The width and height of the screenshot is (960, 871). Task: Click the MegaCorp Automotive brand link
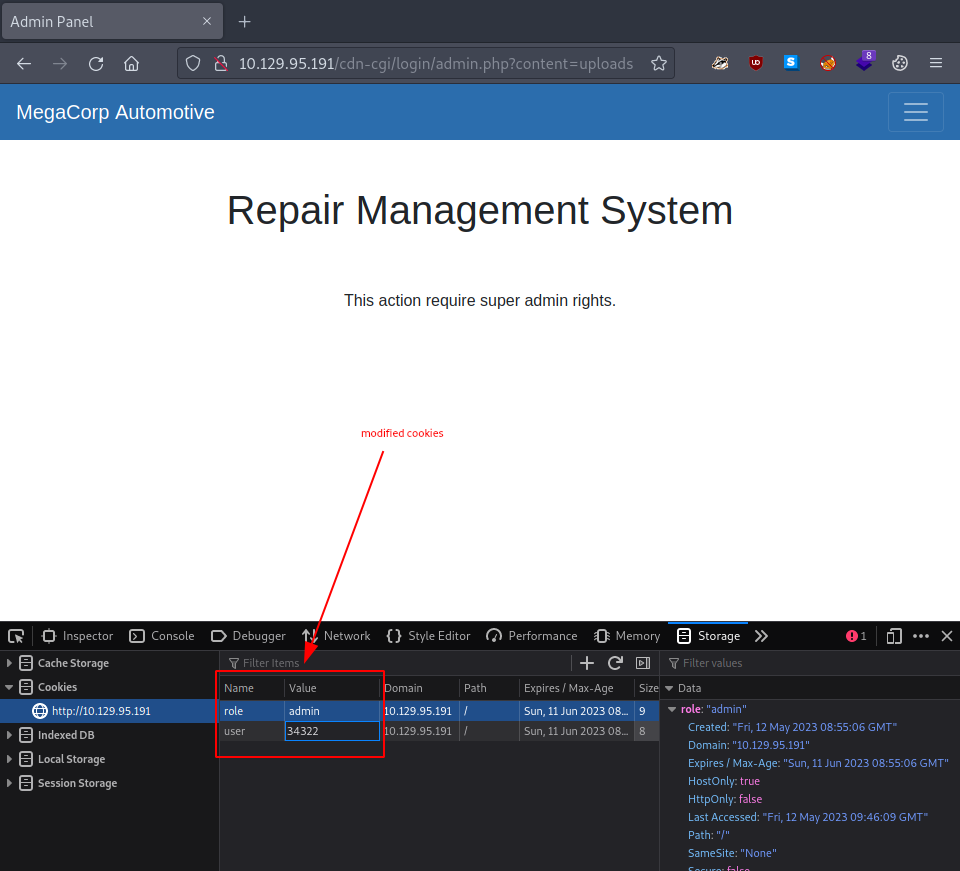(x=115, y=112)
